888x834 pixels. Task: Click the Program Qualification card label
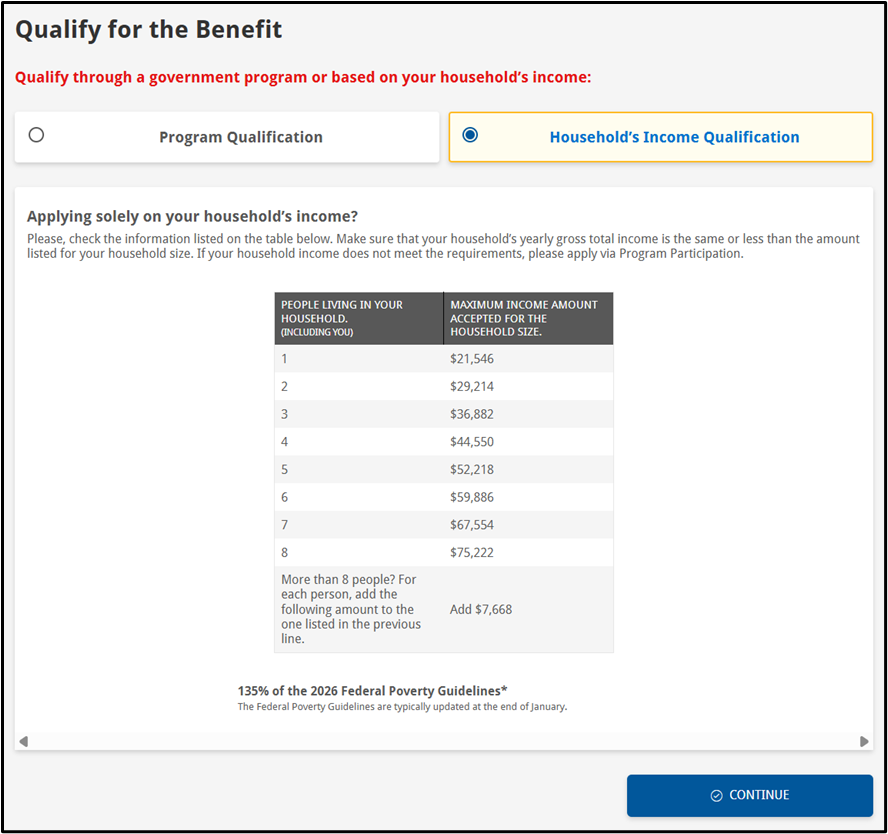point(241,137)
